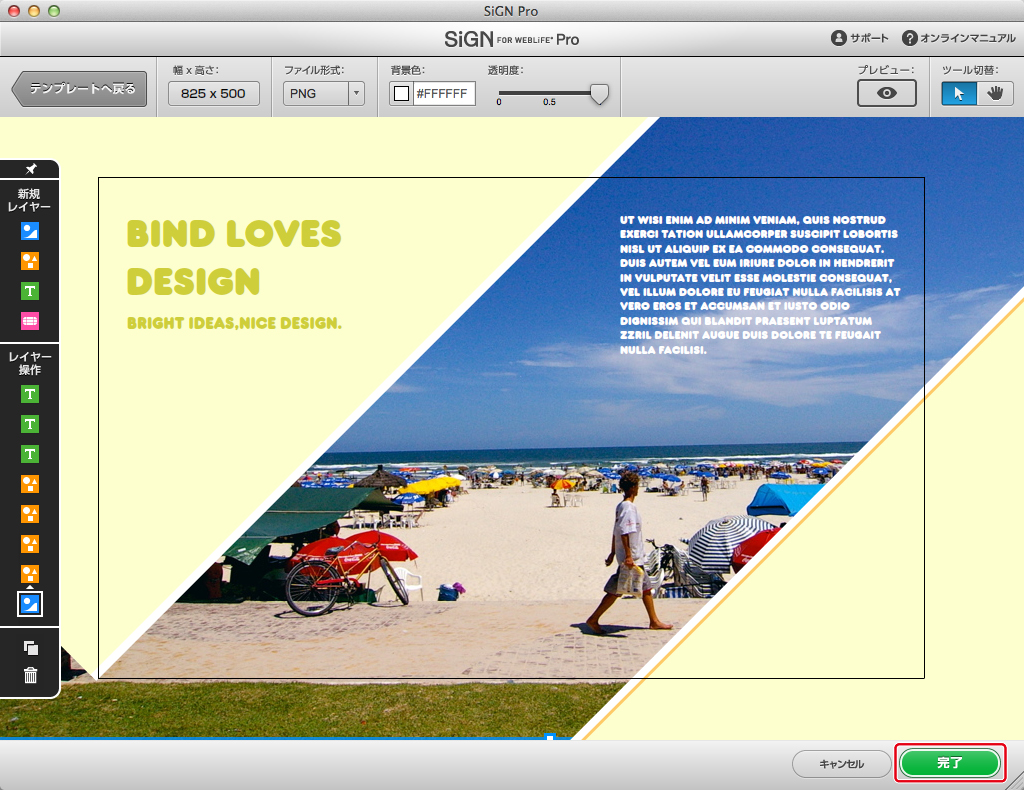Viewport: 1024px width, 790px height.
Task: Open the background color swatch
Action: [402, 93]
